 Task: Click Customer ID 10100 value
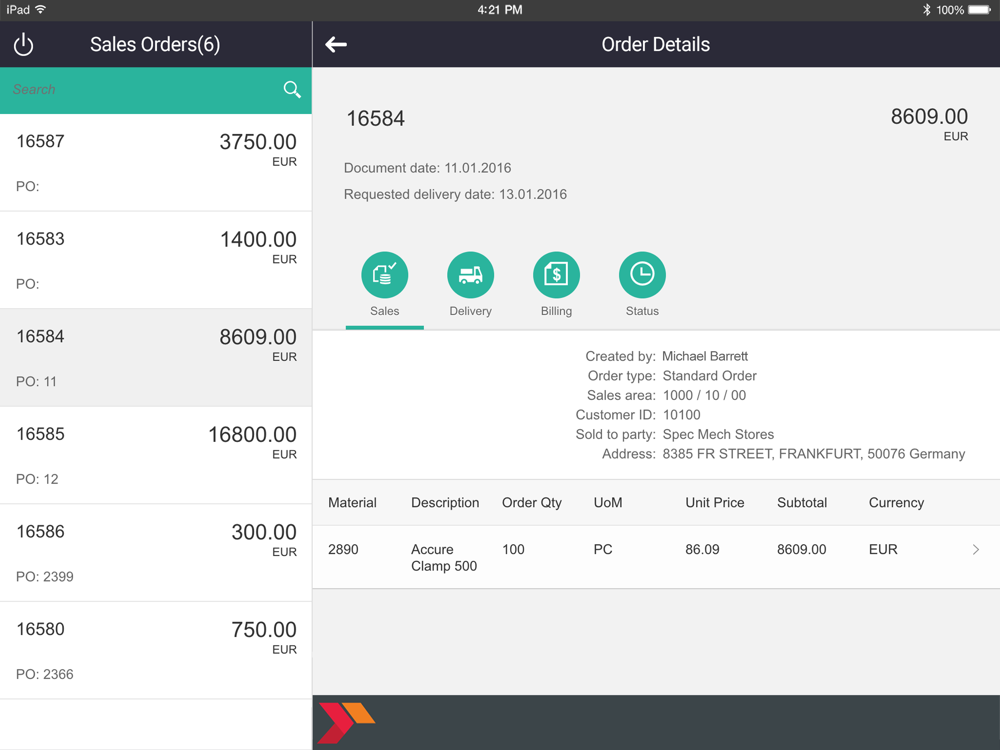682,415
